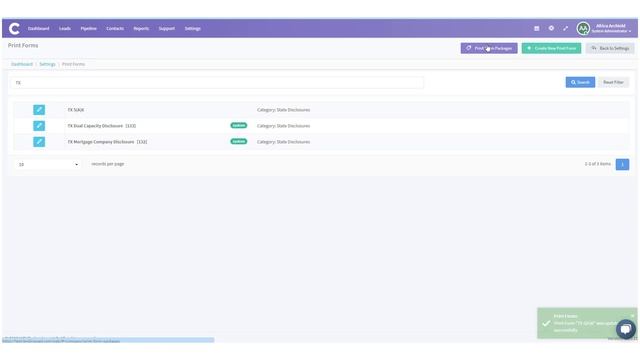Edit the TX Mortgage Company Disclosure pencil icon
Screen dimensions: 640x360
click(x=39, y=142)
